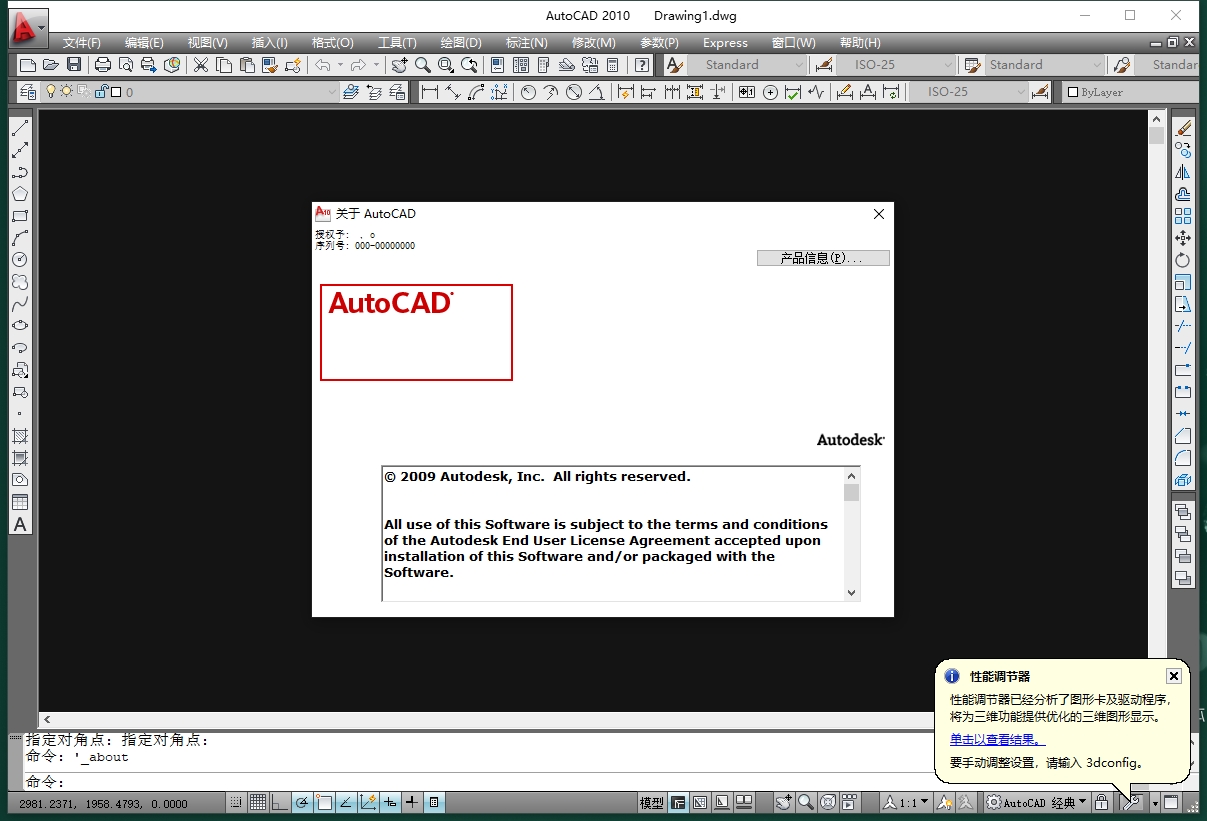Click the Cut scissors icon

pos(201,65)
